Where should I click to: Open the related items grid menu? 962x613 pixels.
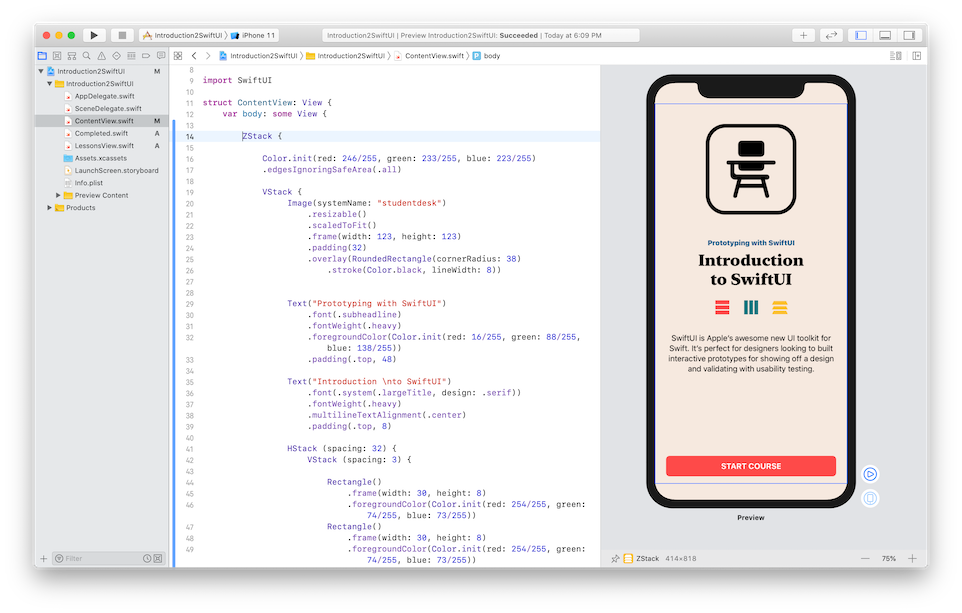pos(178,56)
